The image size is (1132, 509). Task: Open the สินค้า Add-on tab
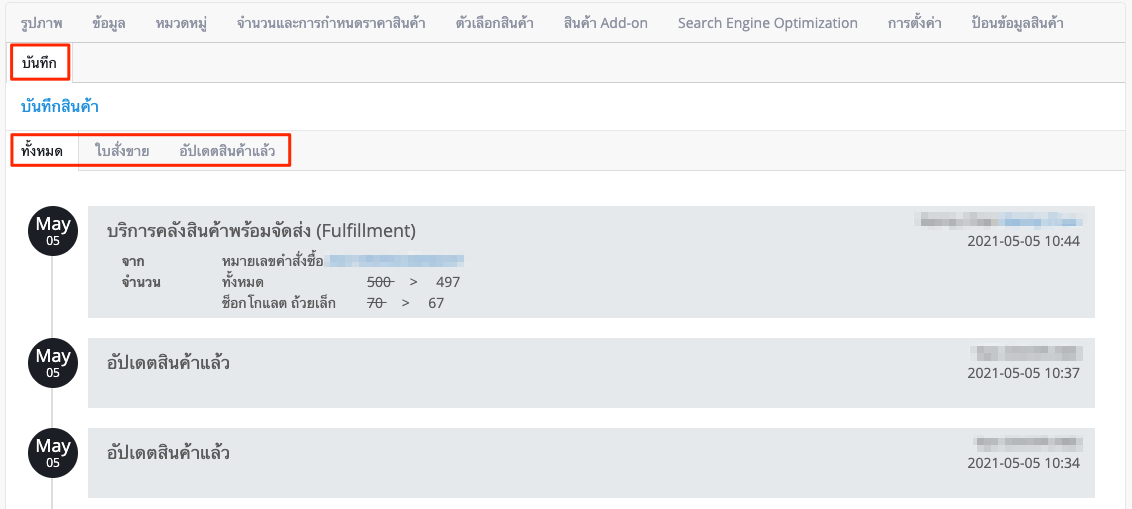[x=606, y=23]
